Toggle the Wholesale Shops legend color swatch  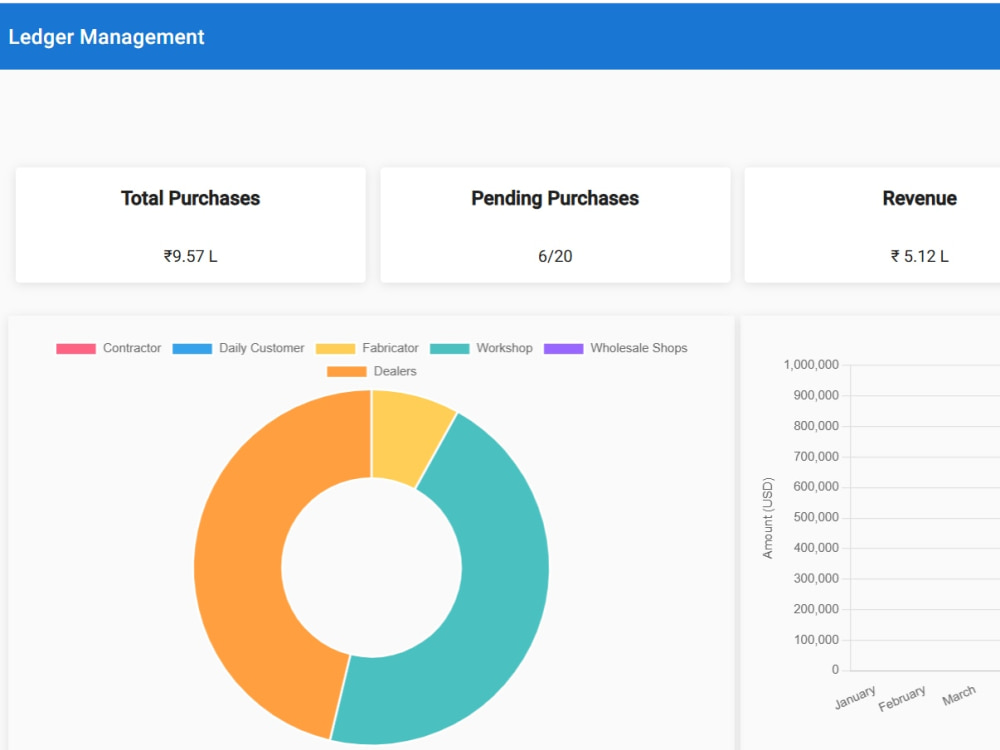click(563, 348)
